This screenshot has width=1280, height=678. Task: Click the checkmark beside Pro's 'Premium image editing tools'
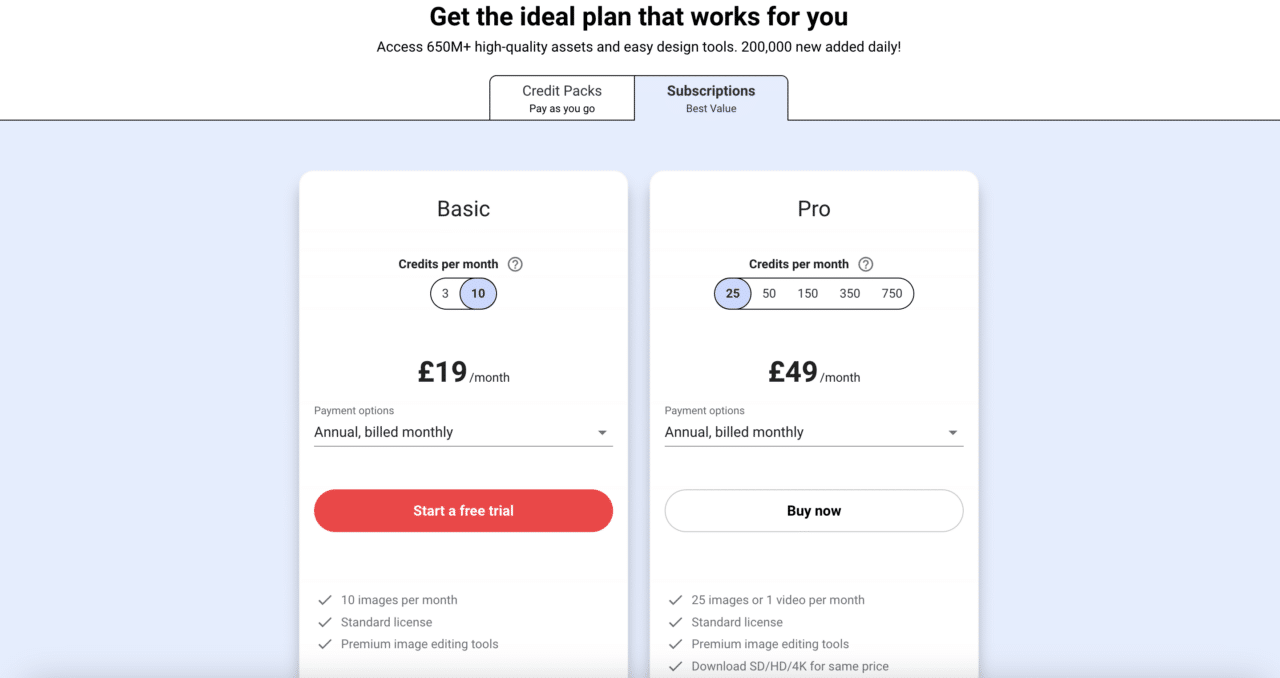[675, 644]
